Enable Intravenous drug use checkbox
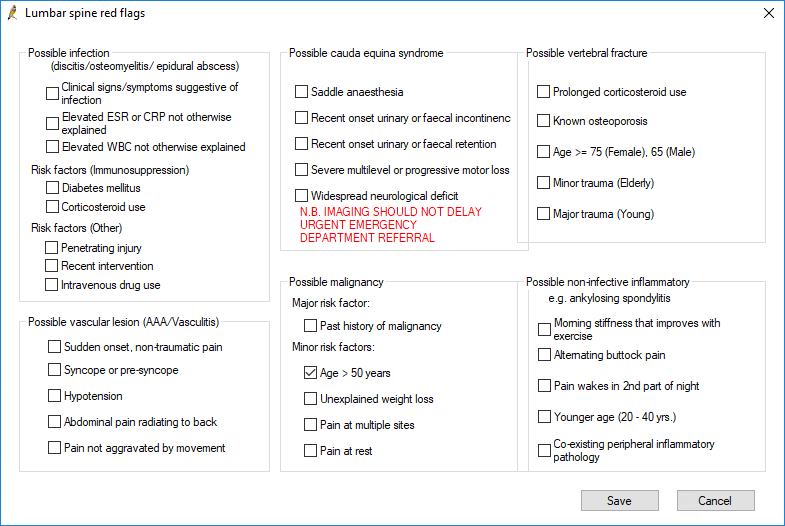 pyautogui.click(x=53, y=285)
